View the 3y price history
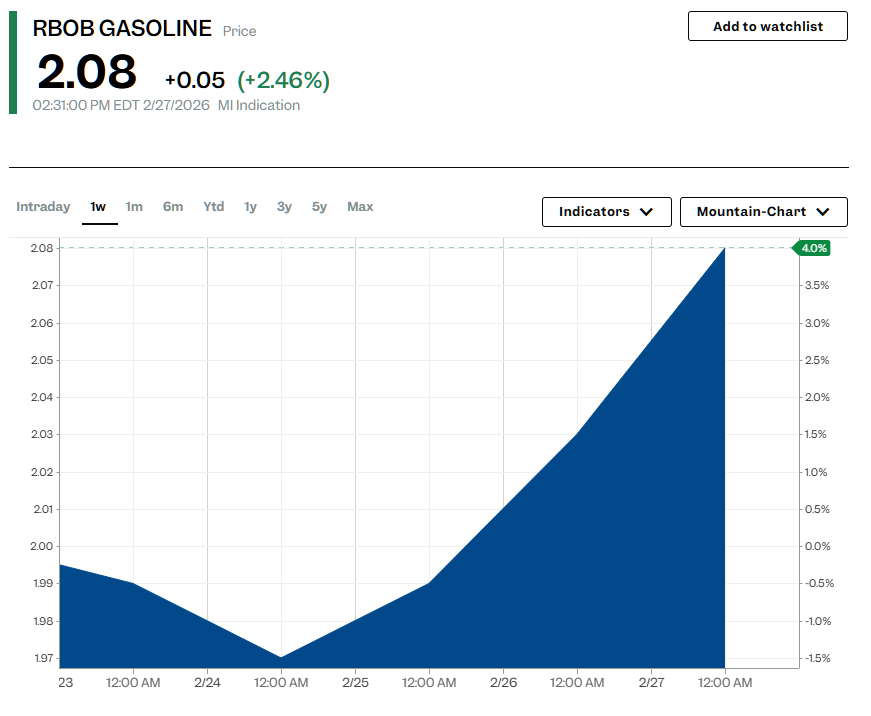871x716 pixels. point(285,207)
